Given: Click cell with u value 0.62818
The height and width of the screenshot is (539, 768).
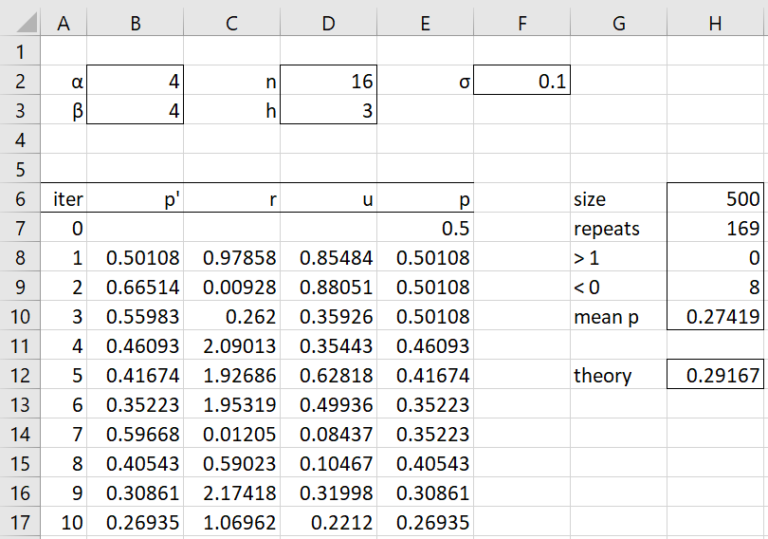Looking at the screenshot, I should click(x=329, y=375).
